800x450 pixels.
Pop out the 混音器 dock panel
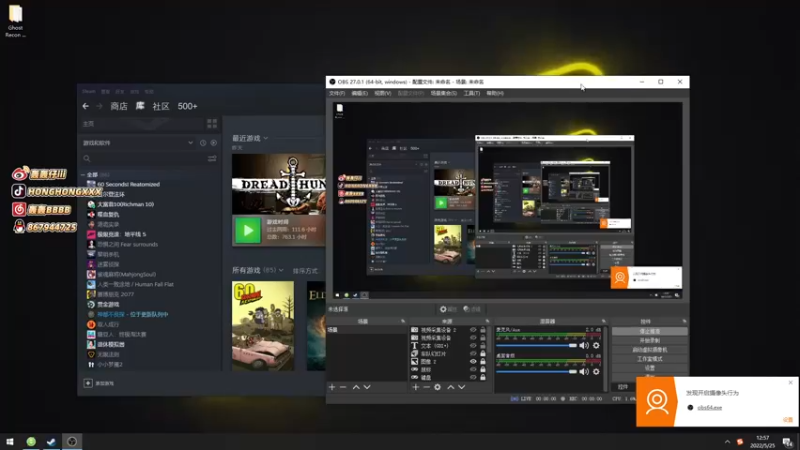[x=604, y=321]
